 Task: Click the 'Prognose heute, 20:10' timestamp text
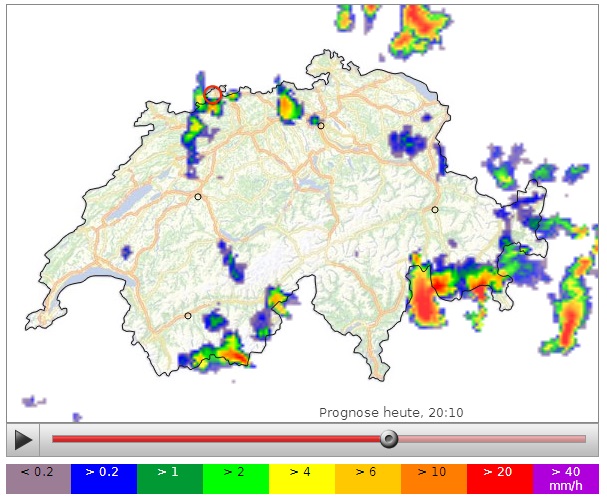pos(391,413)
